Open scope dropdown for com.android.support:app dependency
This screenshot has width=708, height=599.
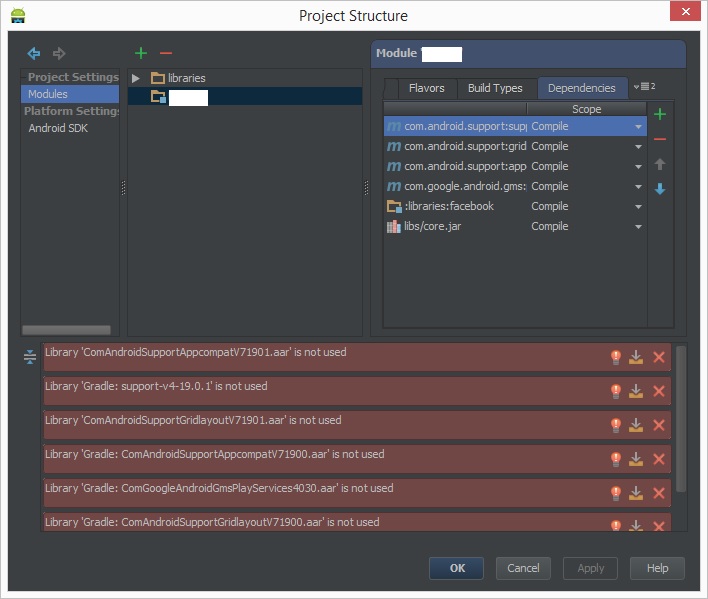click(x=638, y=167)
